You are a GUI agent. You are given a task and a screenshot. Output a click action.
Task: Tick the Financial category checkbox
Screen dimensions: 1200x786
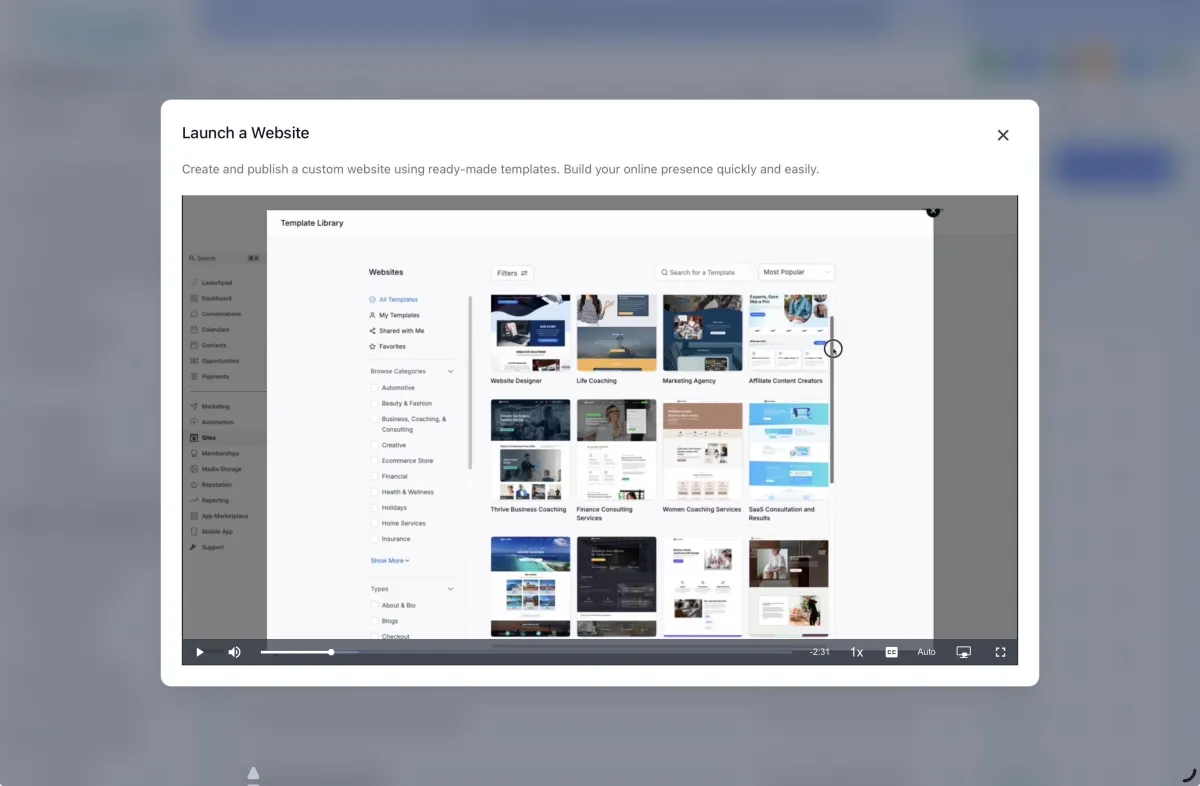coord(375,477)
